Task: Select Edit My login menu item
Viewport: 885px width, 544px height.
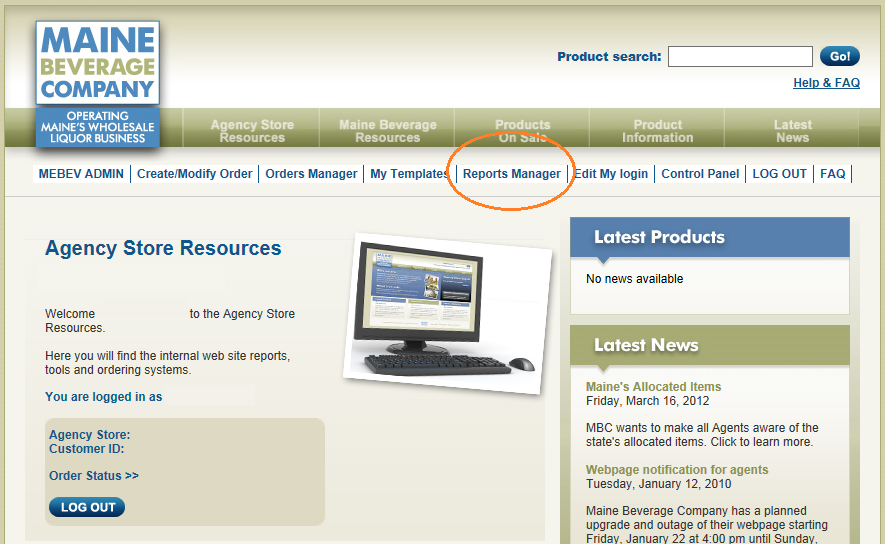Action: tap(611, 174)
